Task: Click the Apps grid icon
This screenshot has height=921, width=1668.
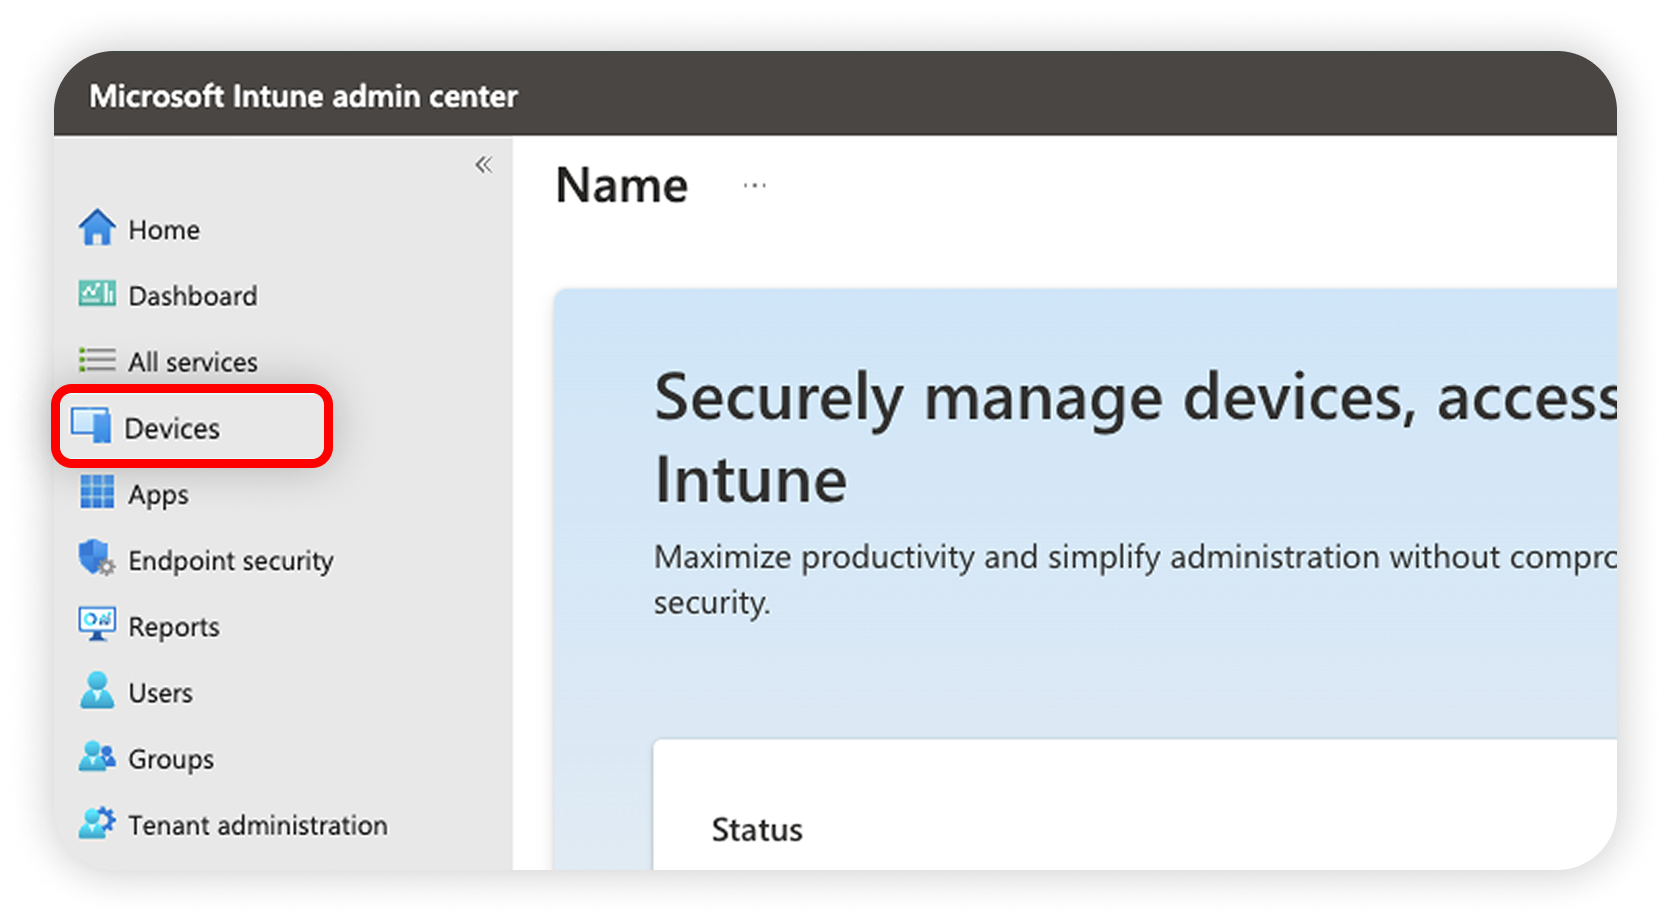Action: tap(97, 492)
